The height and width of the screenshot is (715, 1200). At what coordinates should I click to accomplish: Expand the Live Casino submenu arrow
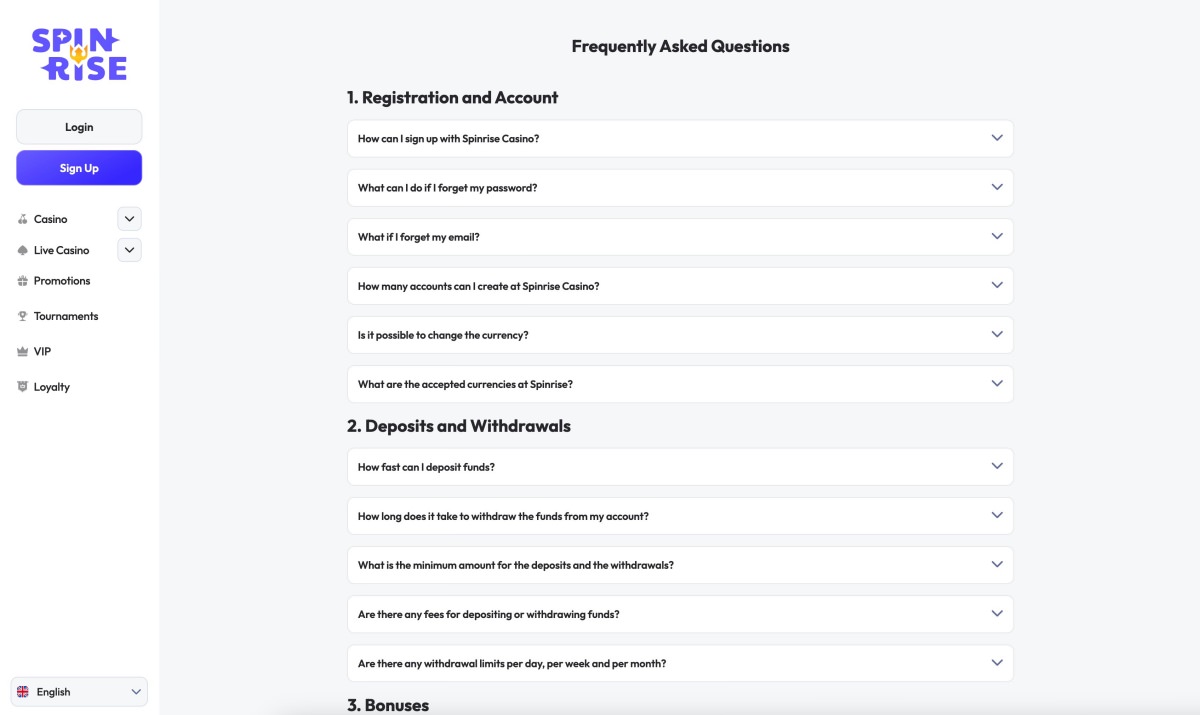129,250
